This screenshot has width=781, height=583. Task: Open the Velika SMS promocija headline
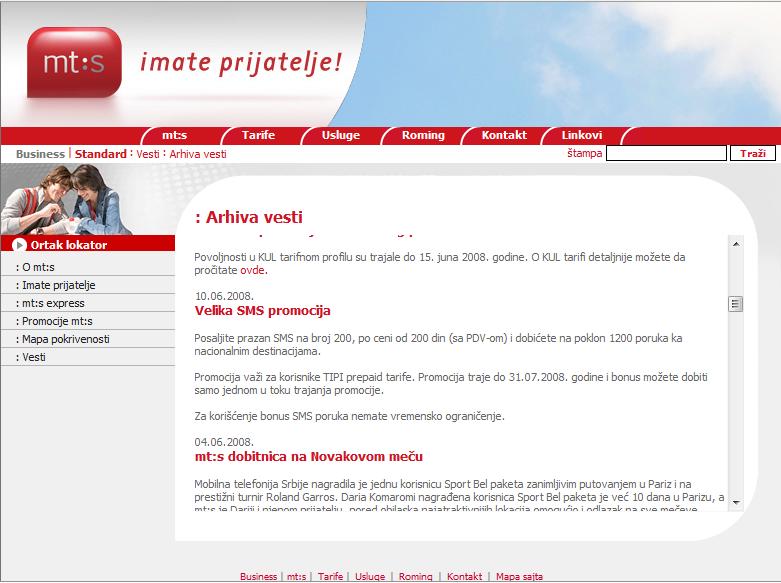(x=262, y=310)
